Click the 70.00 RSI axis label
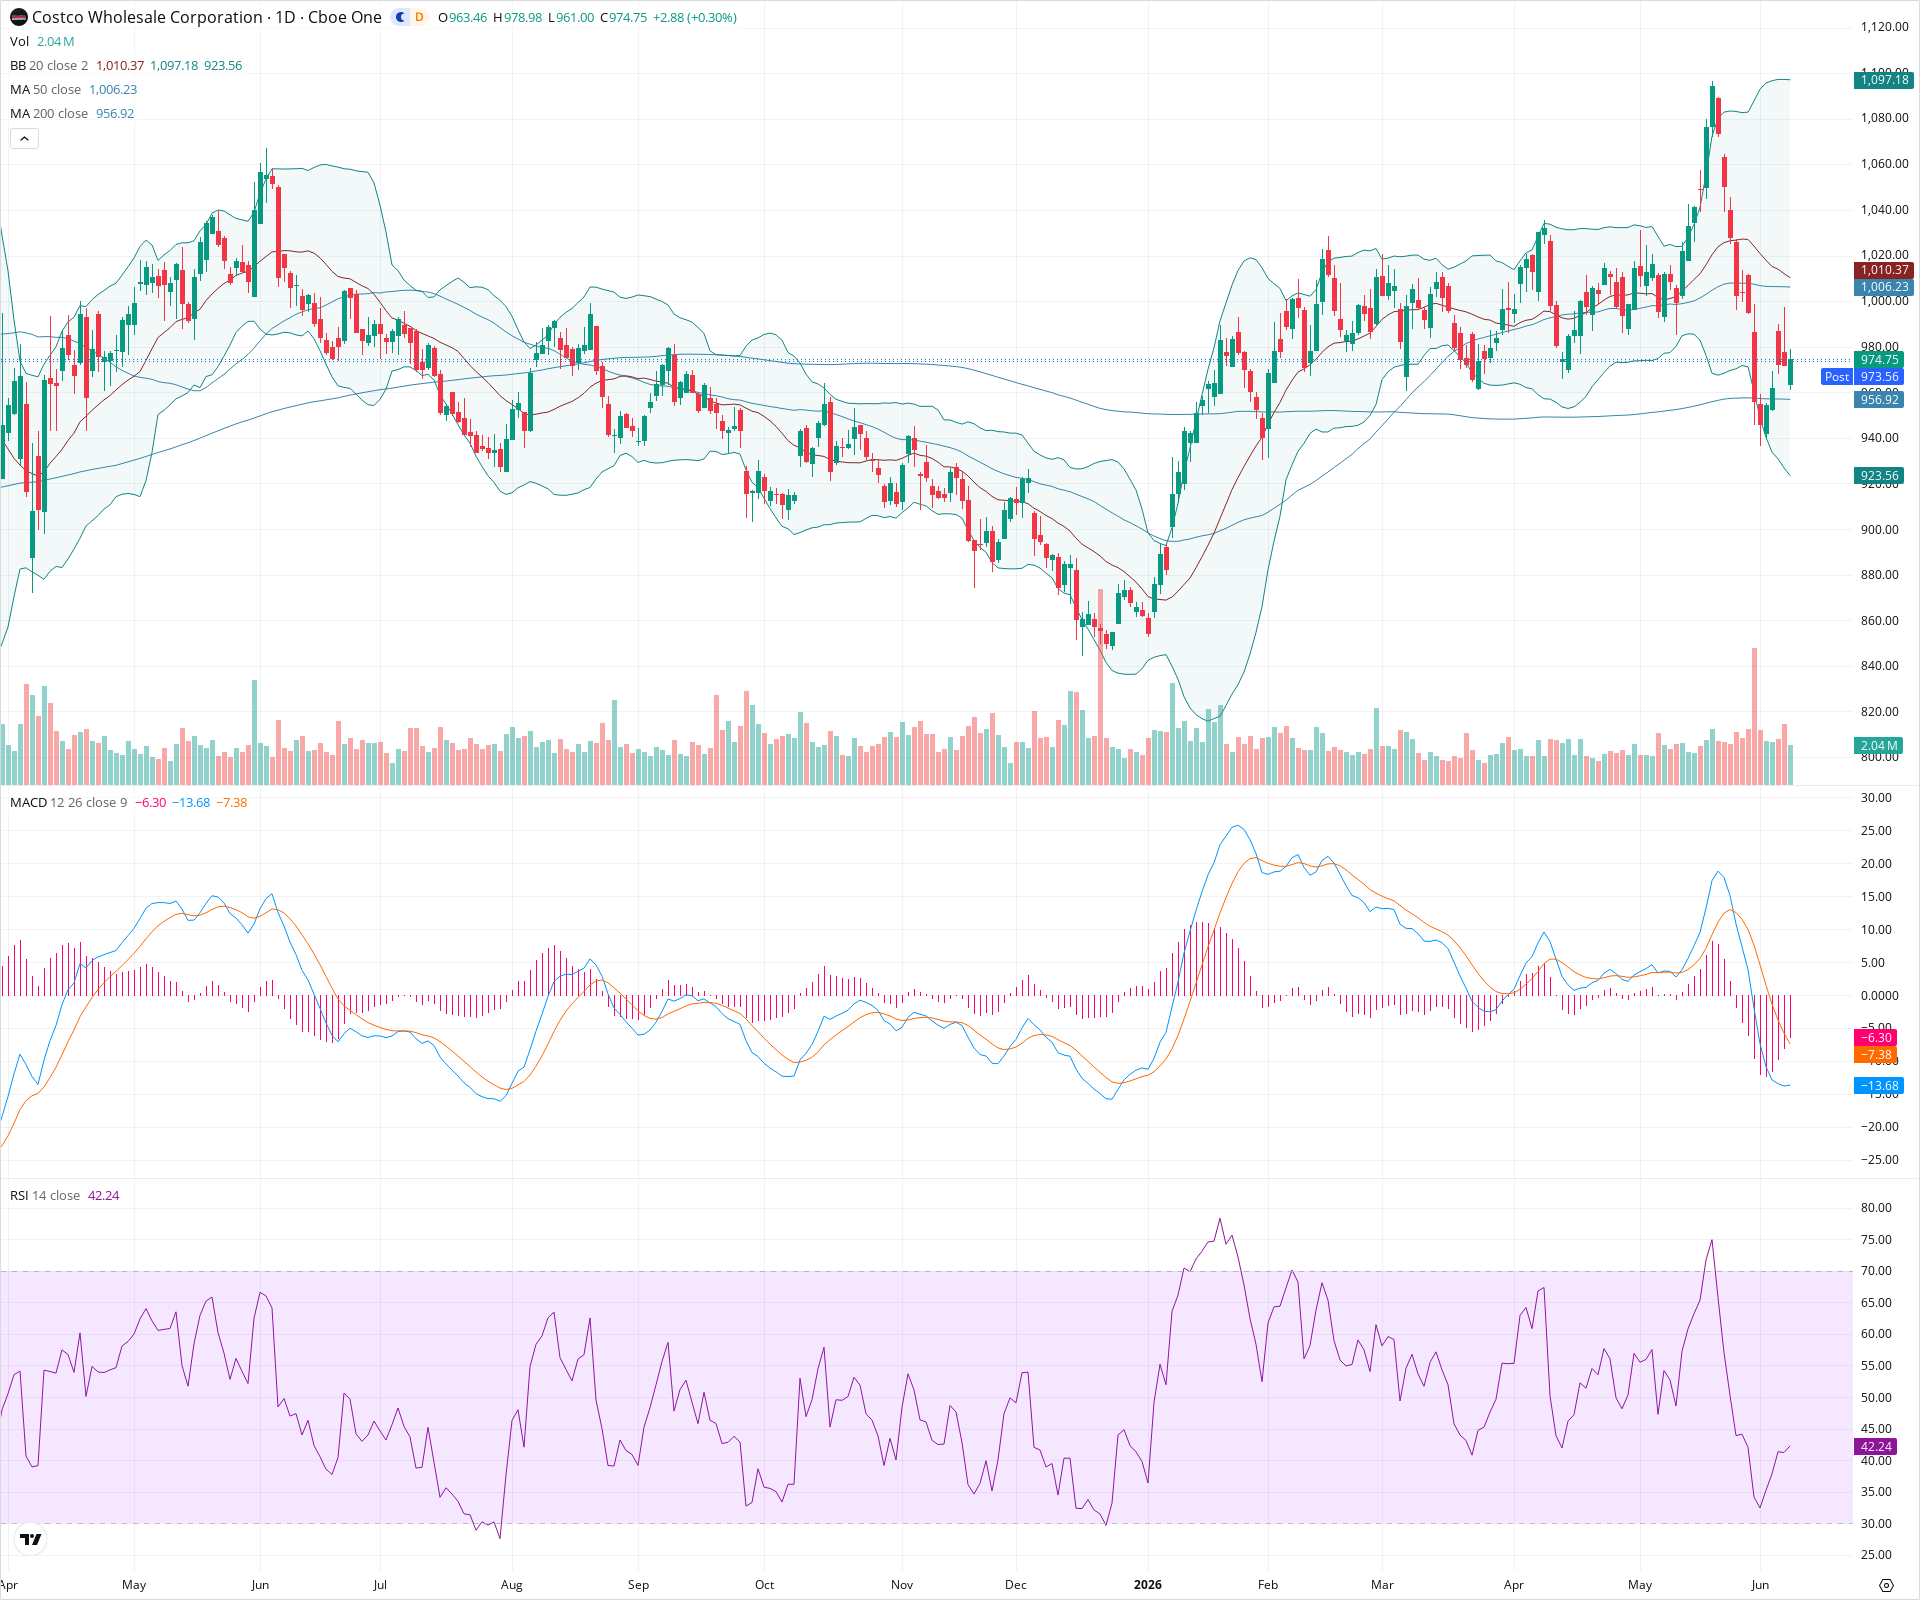Viewport: 1920px width, 1600px height. coord(1876,1271)
